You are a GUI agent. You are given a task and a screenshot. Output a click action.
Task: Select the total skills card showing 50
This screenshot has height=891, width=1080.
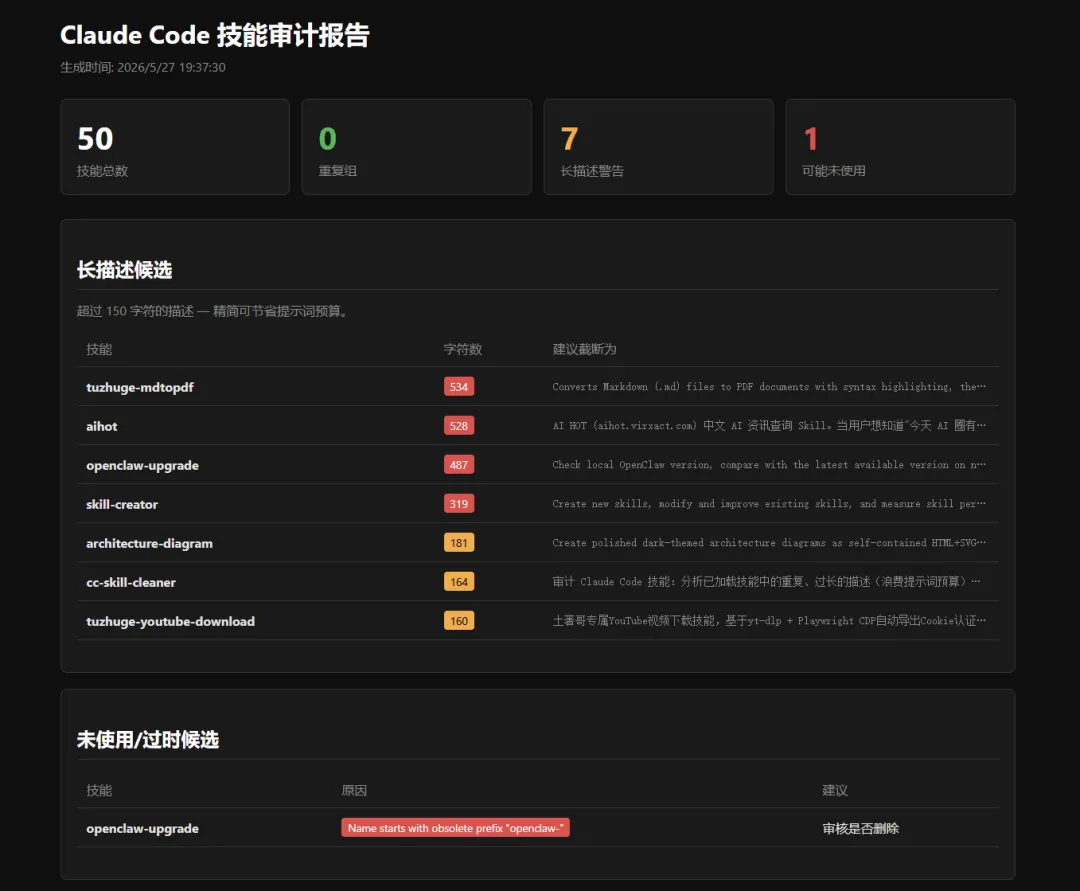[x=175, y=147]
